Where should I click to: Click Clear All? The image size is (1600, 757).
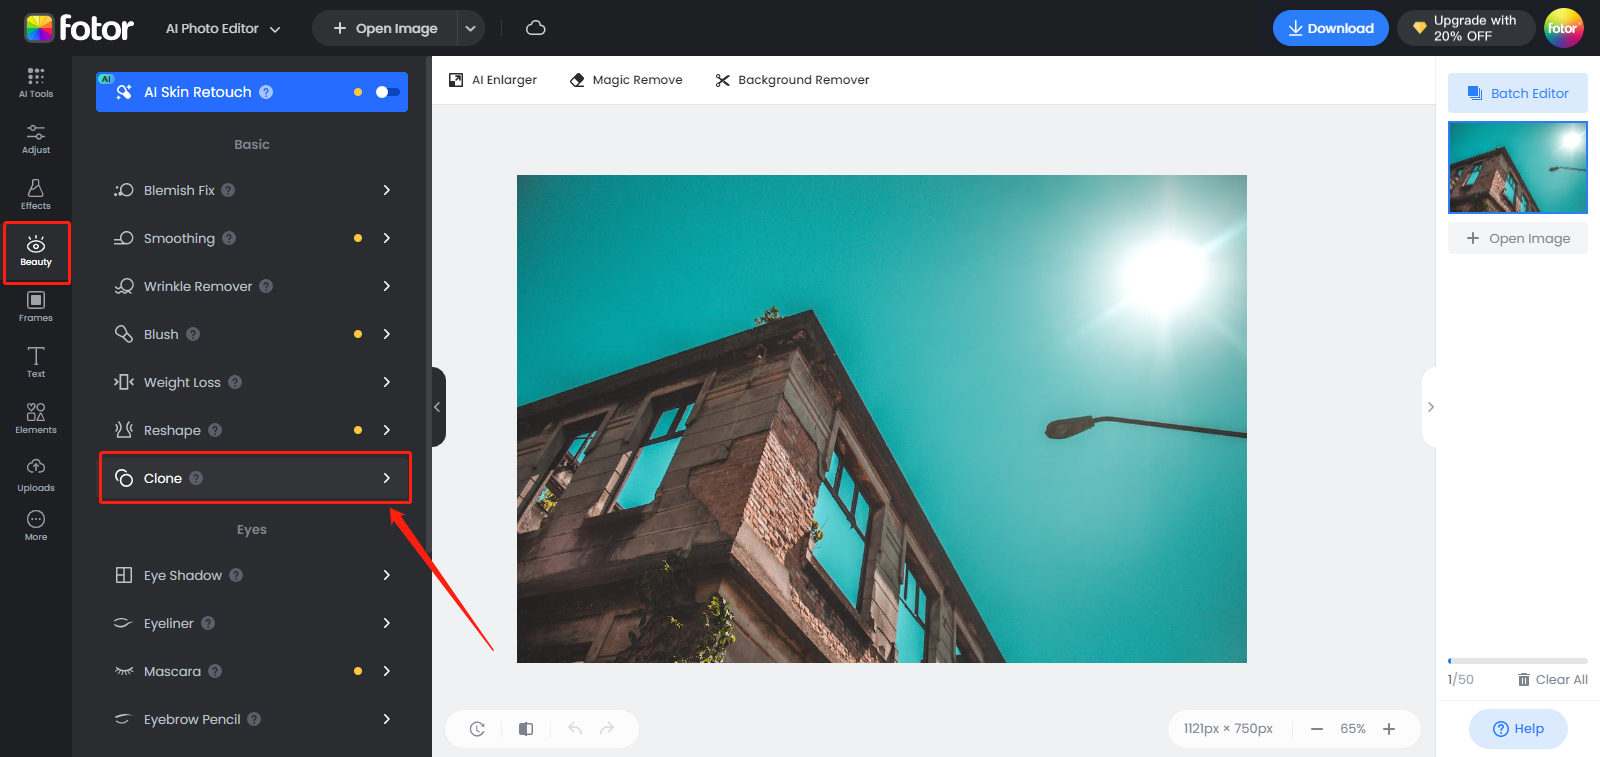1552,679
